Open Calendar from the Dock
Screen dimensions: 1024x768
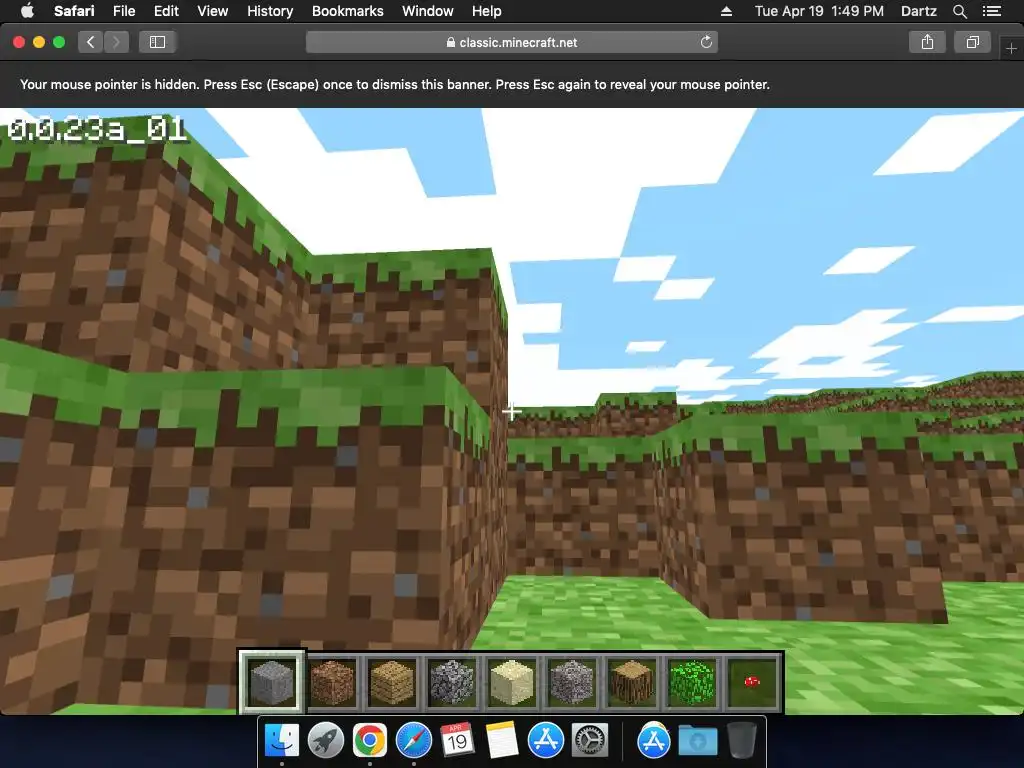[x=457, y=741]
